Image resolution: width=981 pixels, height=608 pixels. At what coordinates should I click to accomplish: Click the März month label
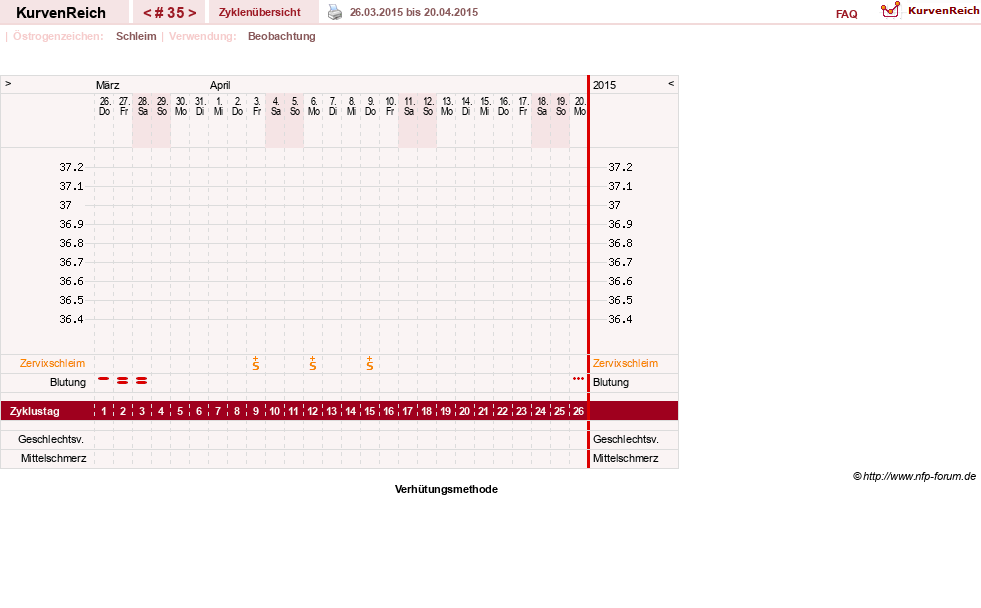point(108,85)
